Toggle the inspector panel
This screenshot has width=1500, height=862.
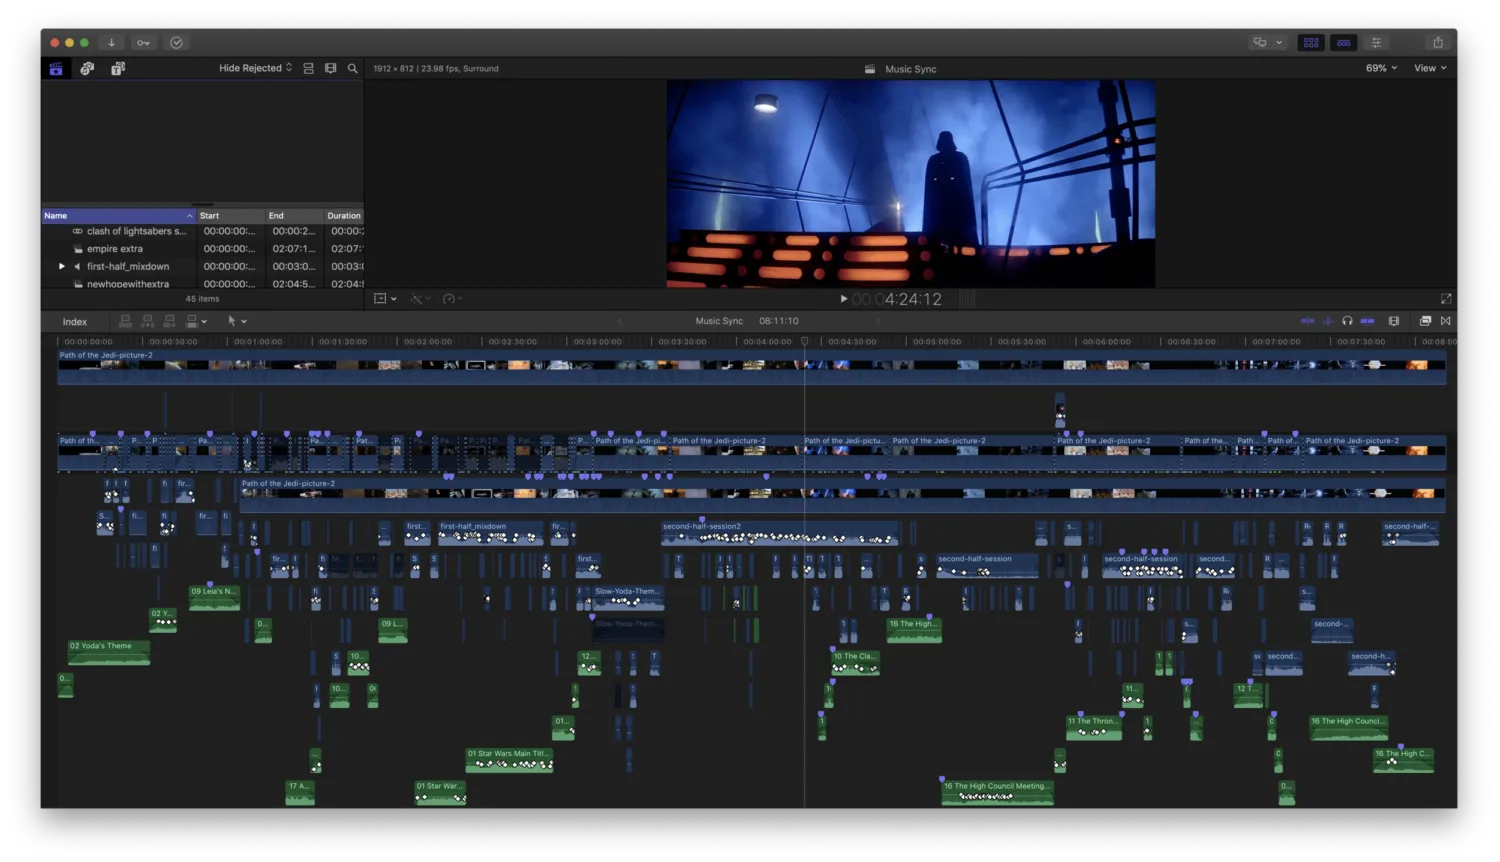pyautogui.click(x=1377, y=42)
